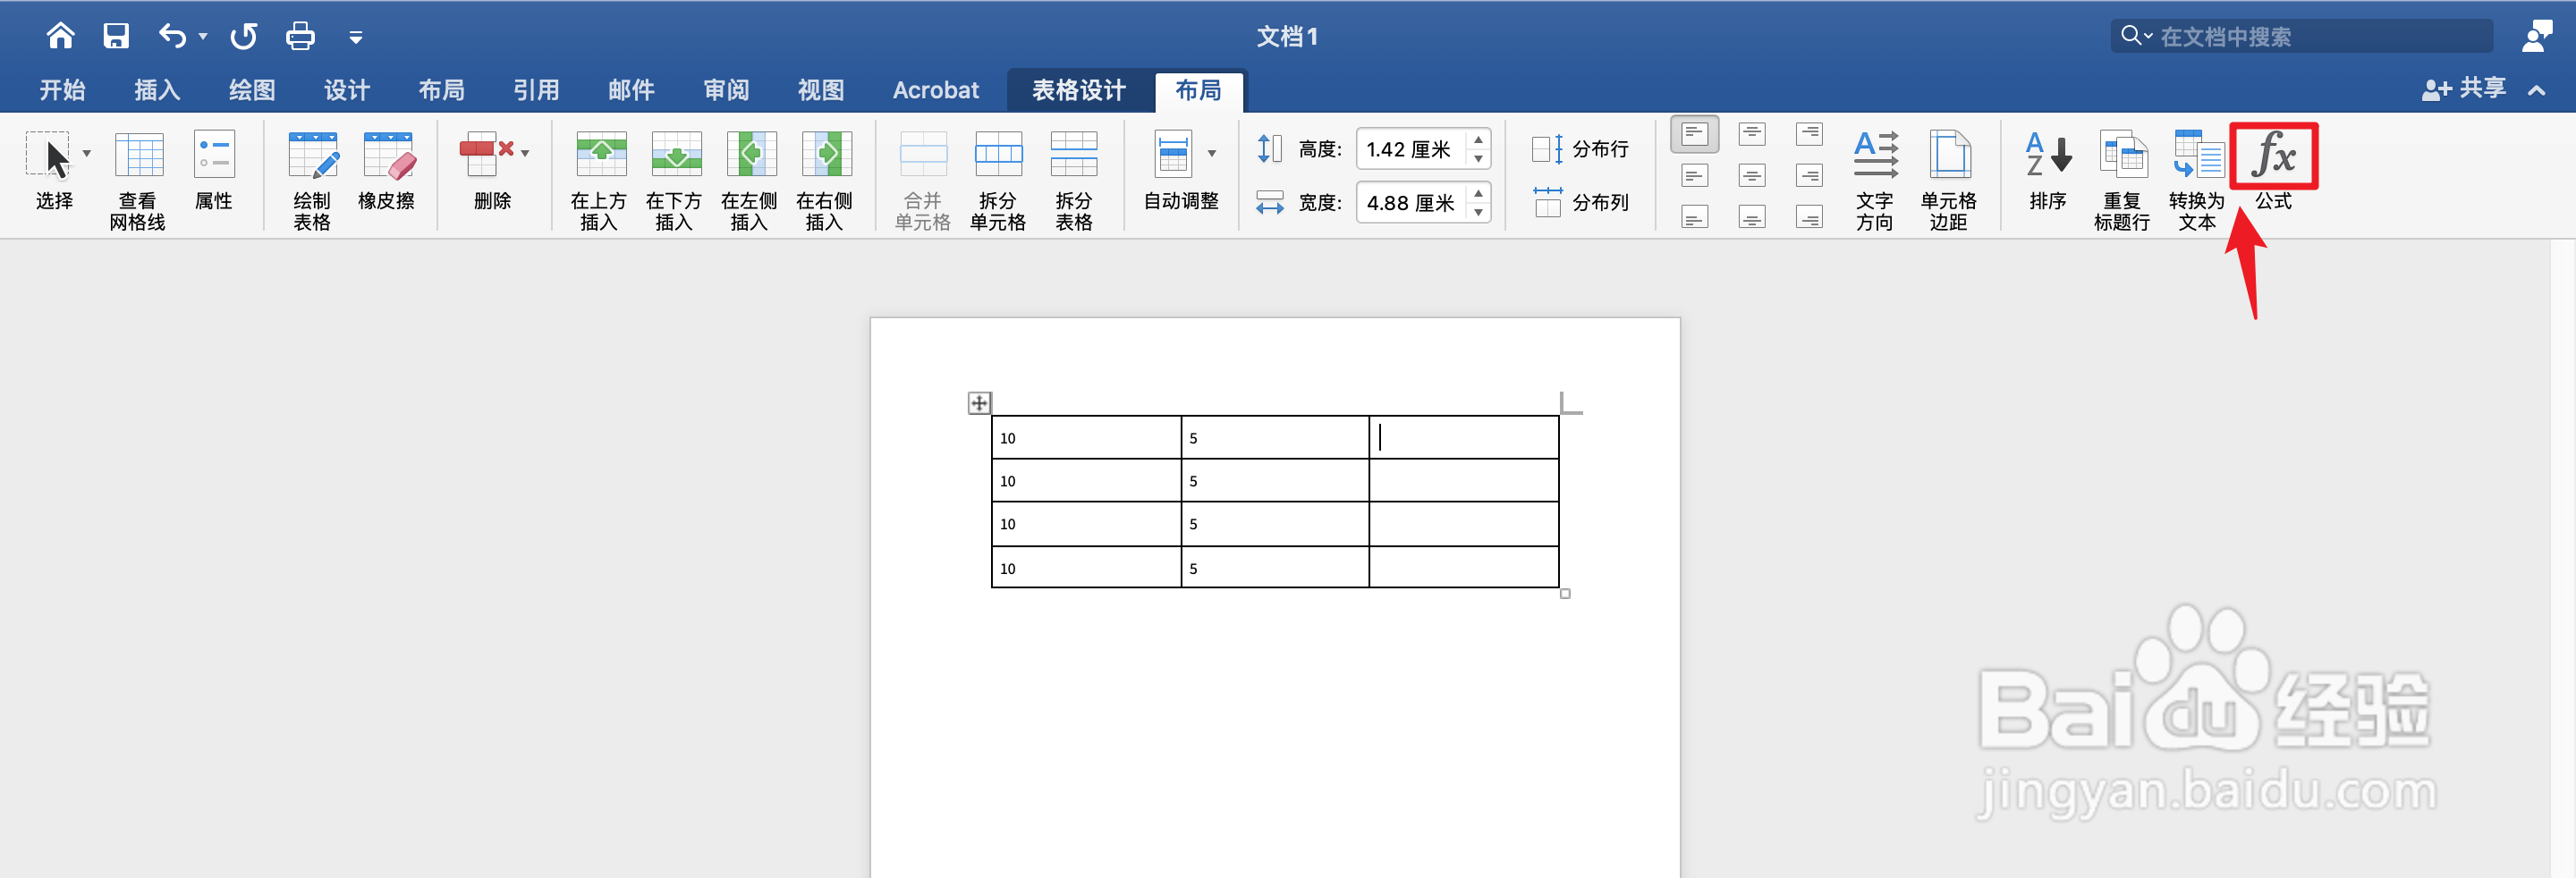Viewport: 2576px width, 878px height.
Task: Open table Properties (属性)
Action: pyautogui.click(x=213, y=170)
